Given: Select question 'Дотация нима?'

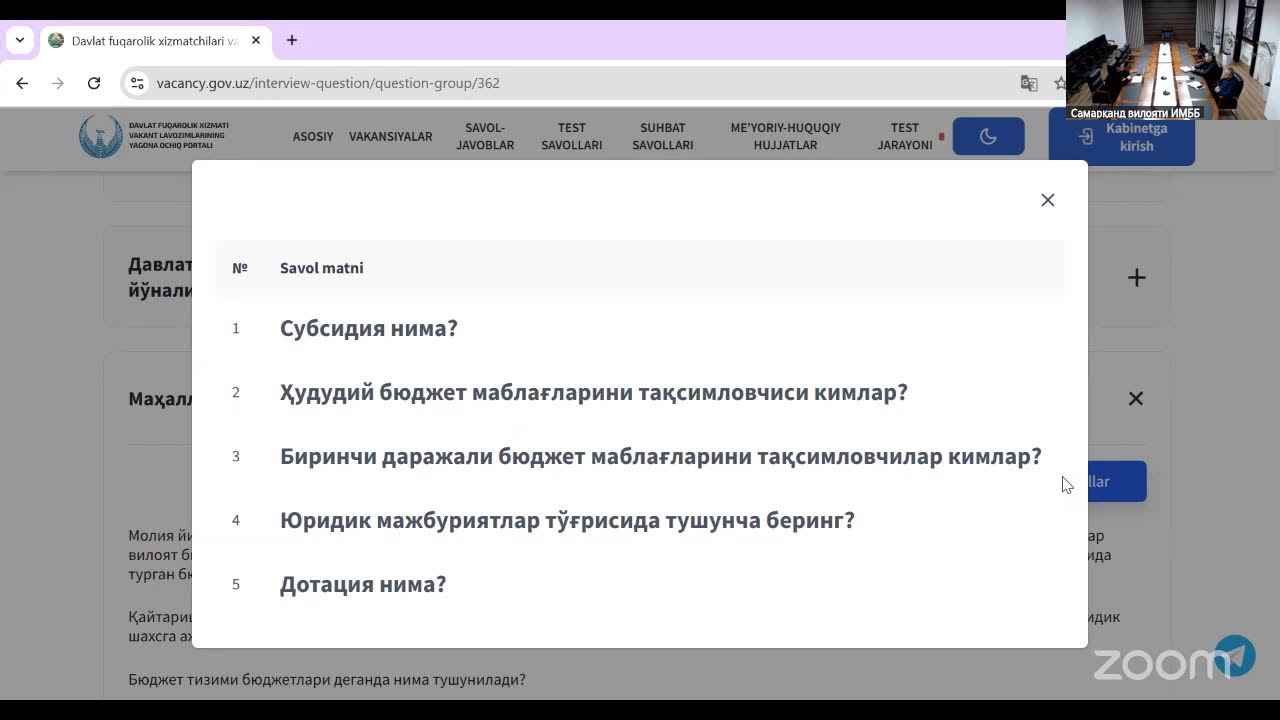Looking at the screenshot, I should (x=363, y=584).
